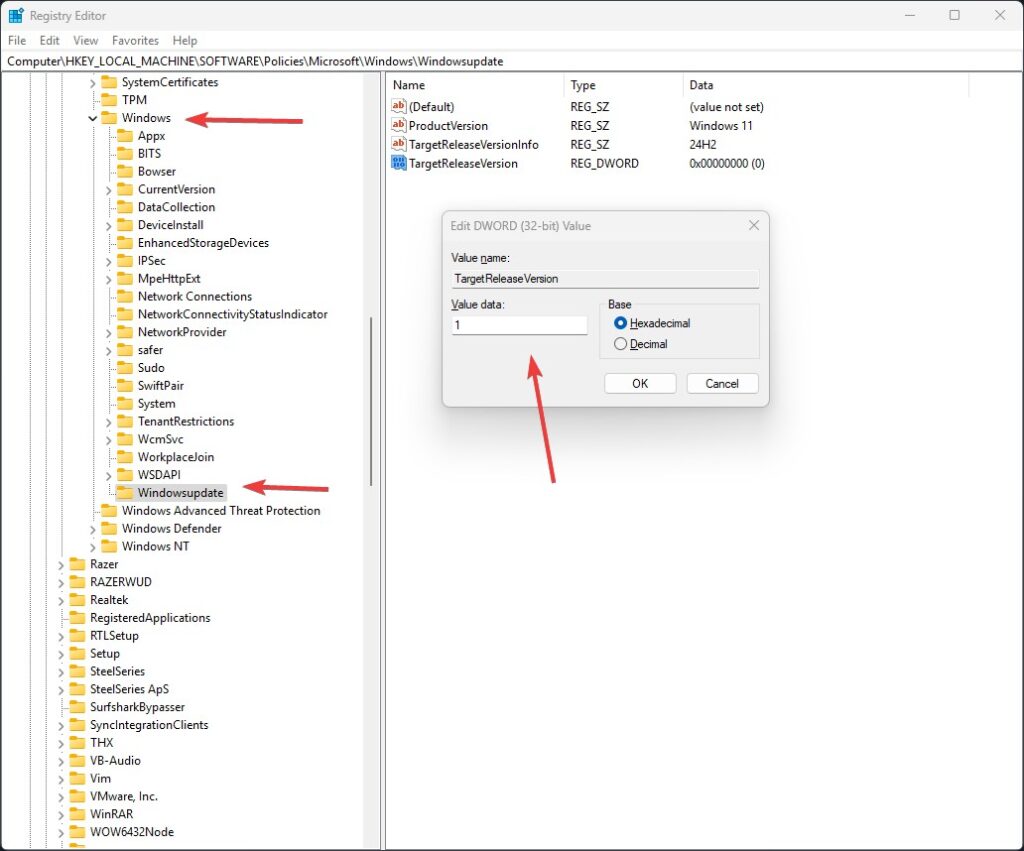Screen dimensions: 1024x851
Task: Click the RegisteredApplications folder icon
Action: coord(78,617)
